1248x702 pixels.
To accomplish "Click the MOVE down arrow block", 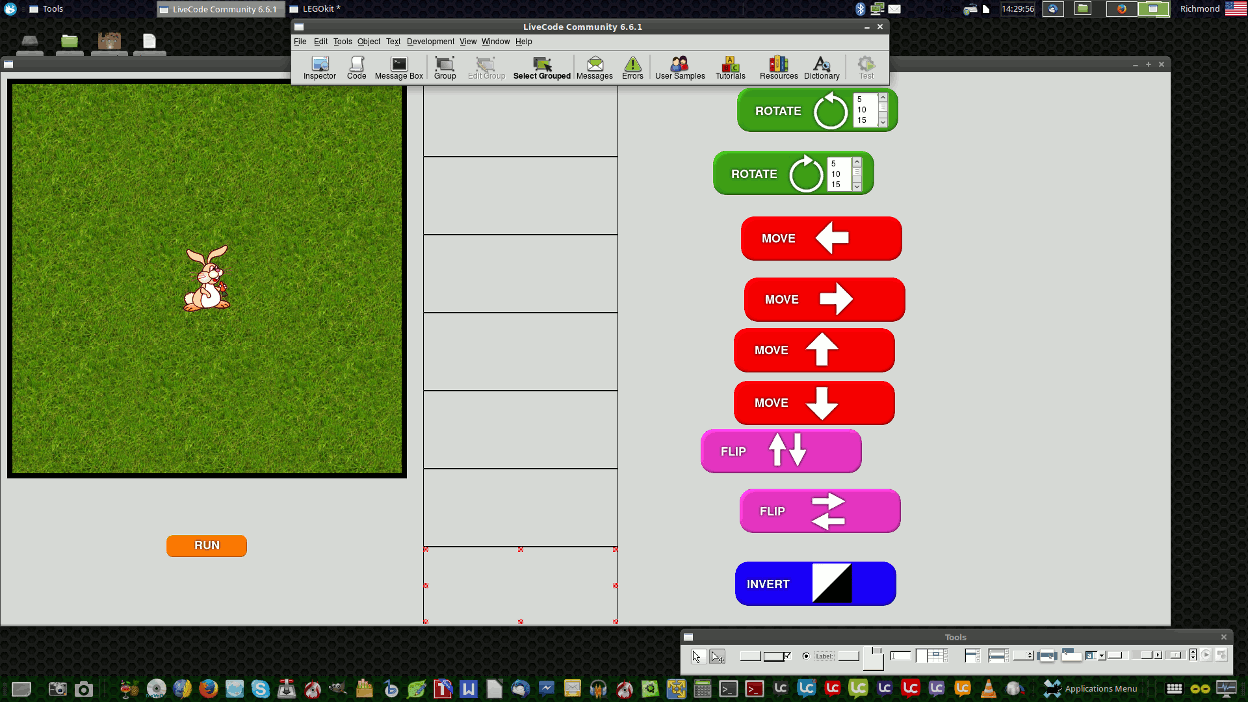I will (x=814, y=403).
